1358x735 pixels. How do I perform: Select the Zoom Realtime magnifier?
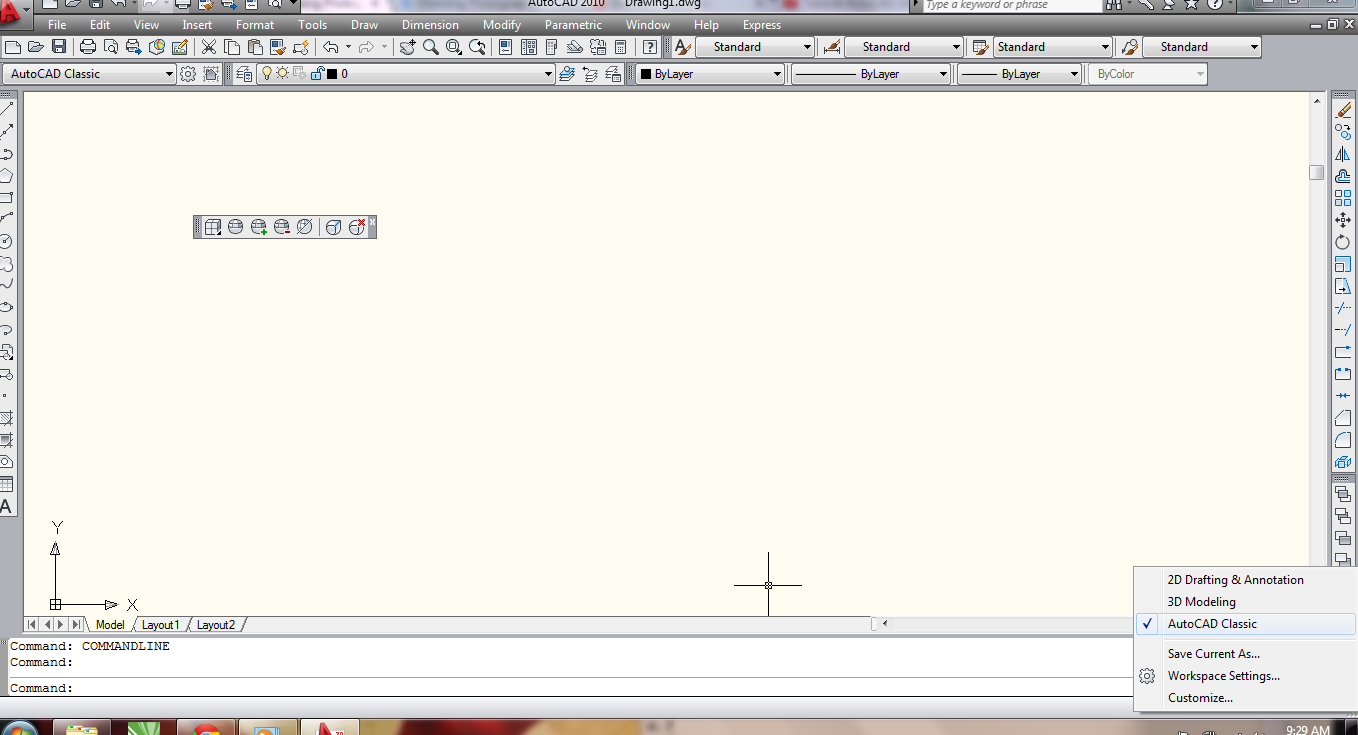click(x=431, y=47)
